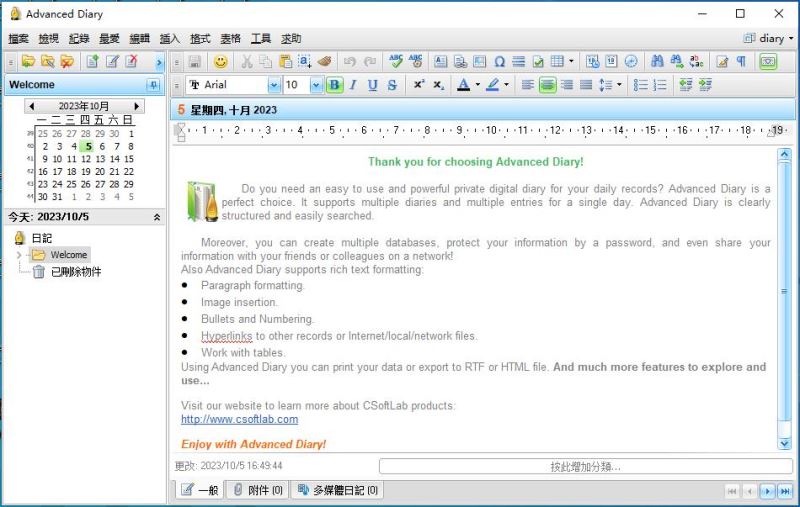Image resolution: width=800 pixels, height=507 pixels.
Task: Click the cut scissors icon
Action: tap(247, 62)
